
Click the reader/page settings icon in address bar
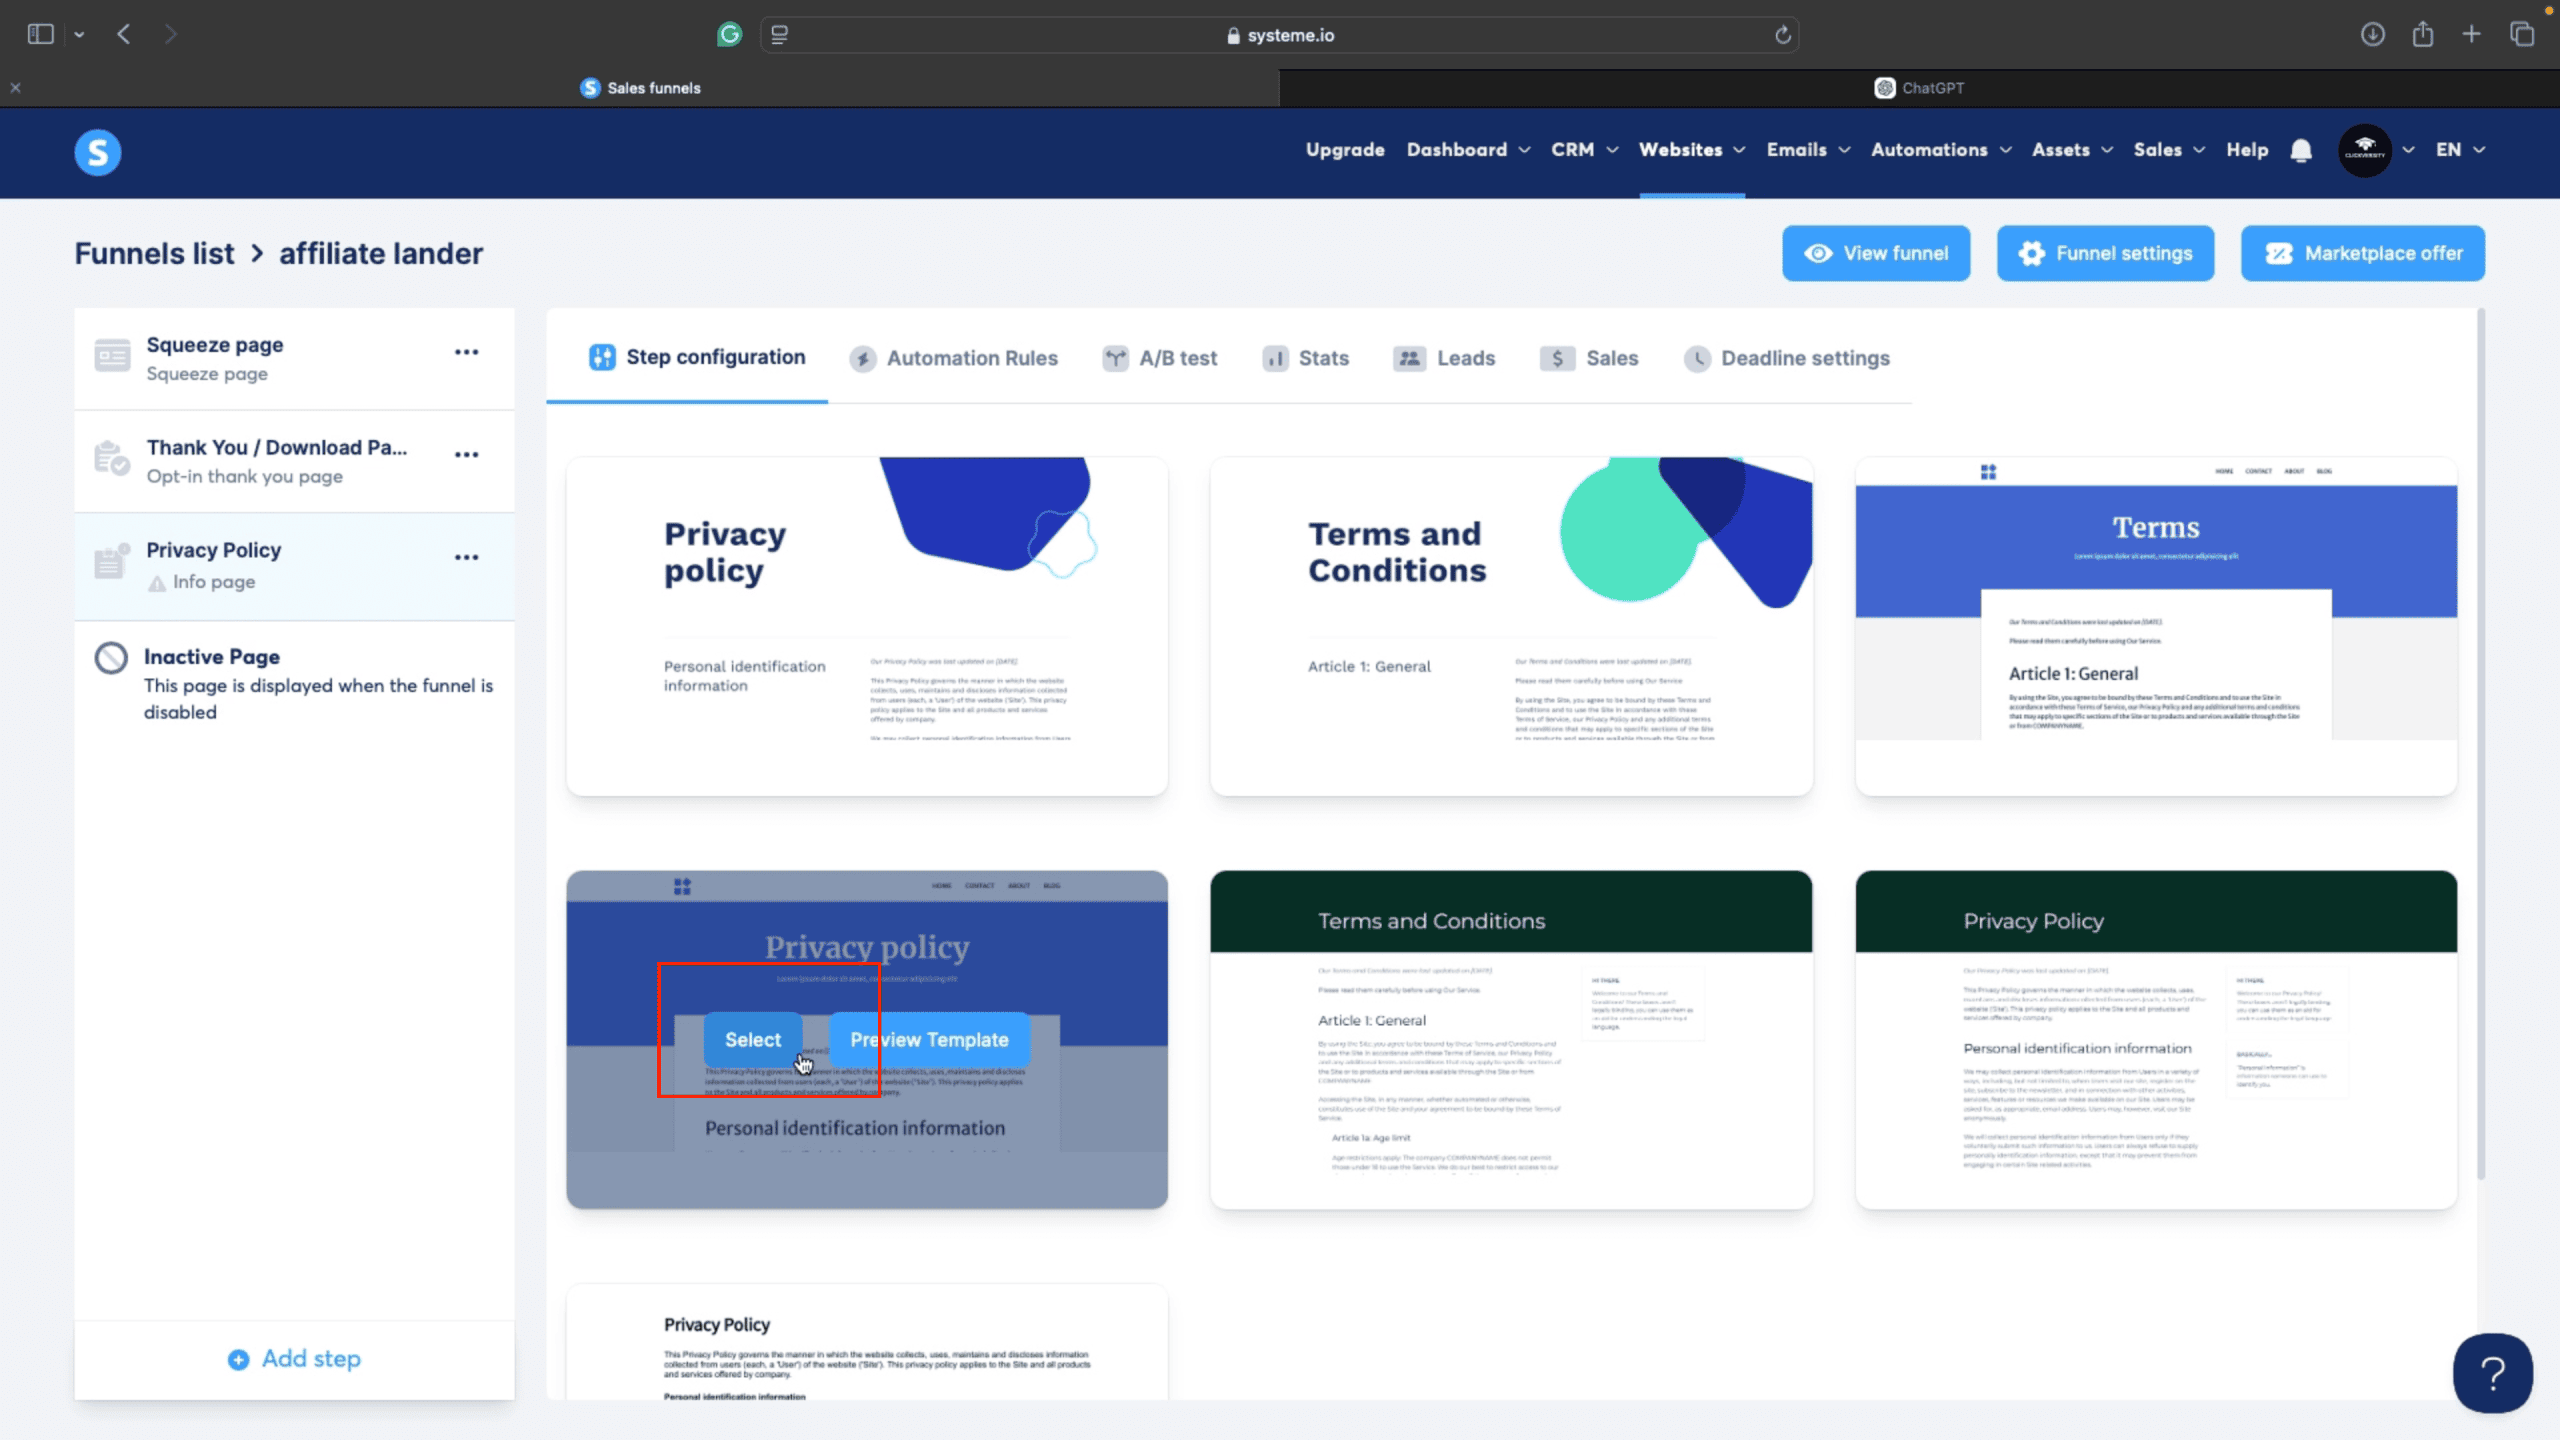tap(779, 34)
